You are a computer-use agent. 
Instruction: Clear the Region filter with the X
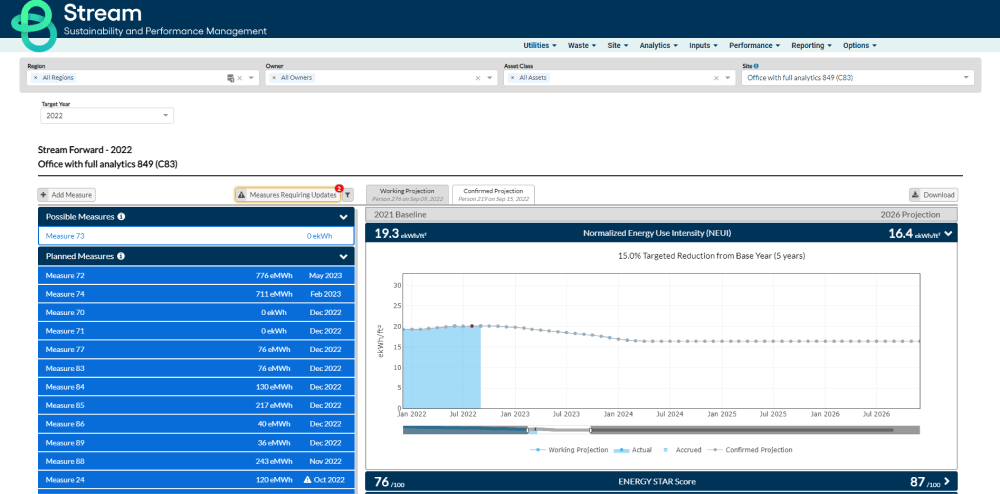(240, 78)
